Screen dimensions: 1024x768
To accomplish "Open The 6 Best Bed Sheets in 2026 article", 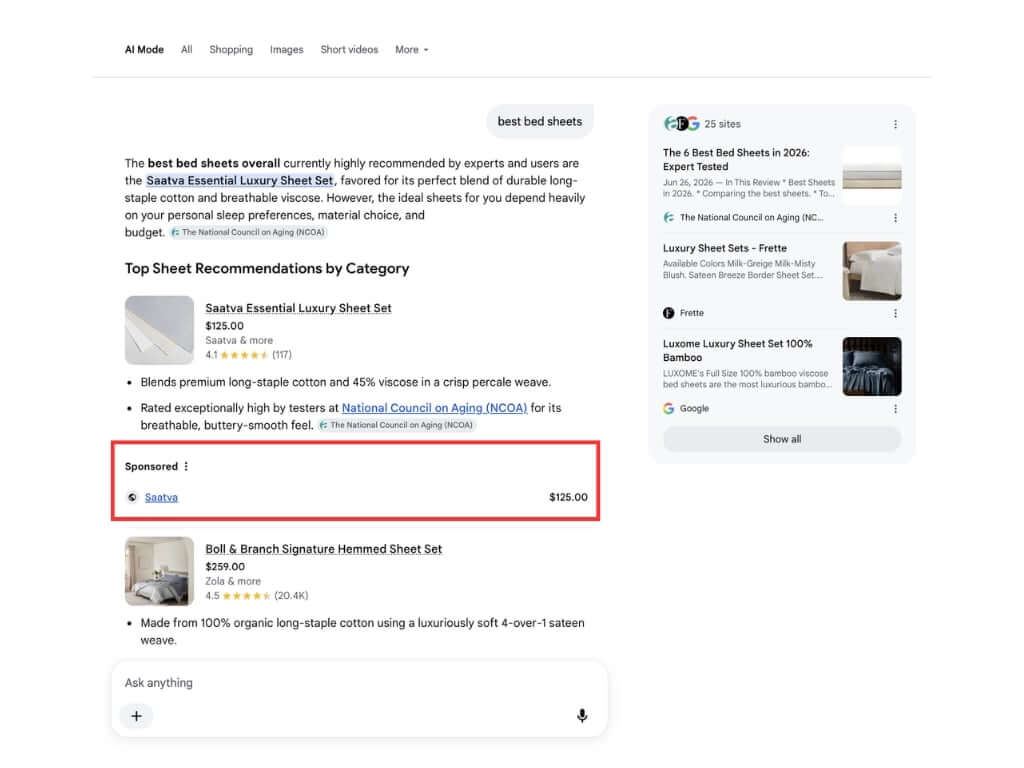I will coord(736,159).
